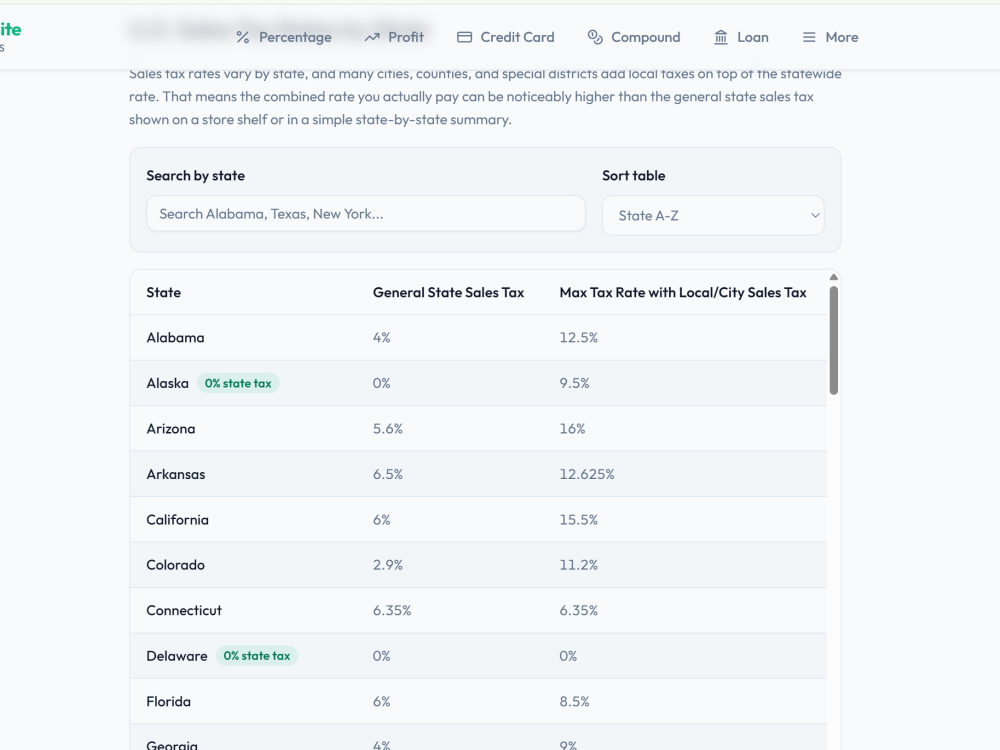Click Alaska's 0% state tax badge
Screen dimensions: 1000x750
238,383
